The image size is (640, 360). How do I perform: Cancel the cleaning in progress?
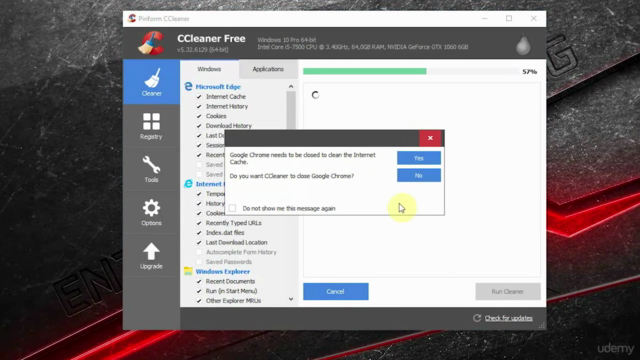coord(336,291)
